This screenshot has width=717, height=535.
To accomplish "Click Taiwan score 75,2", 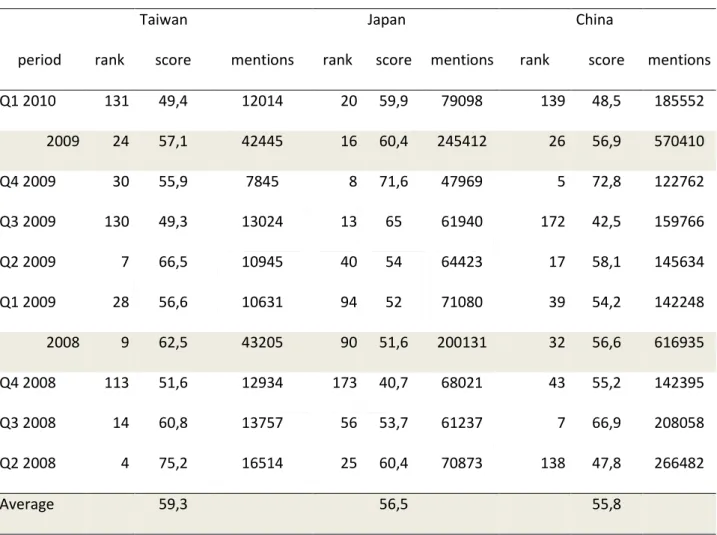I will pos(173,463).
